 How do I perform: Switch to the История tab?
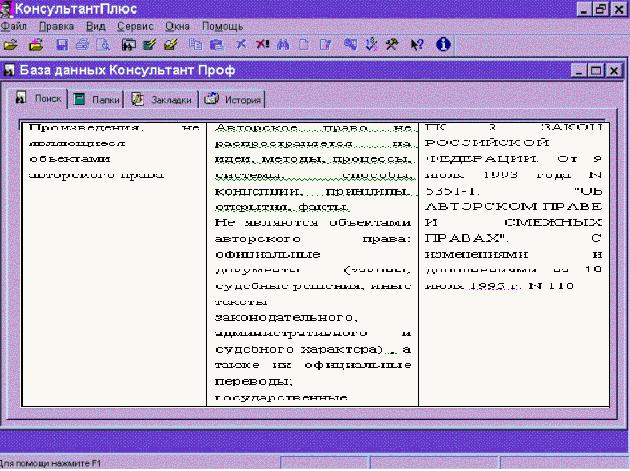click(234, 100)
